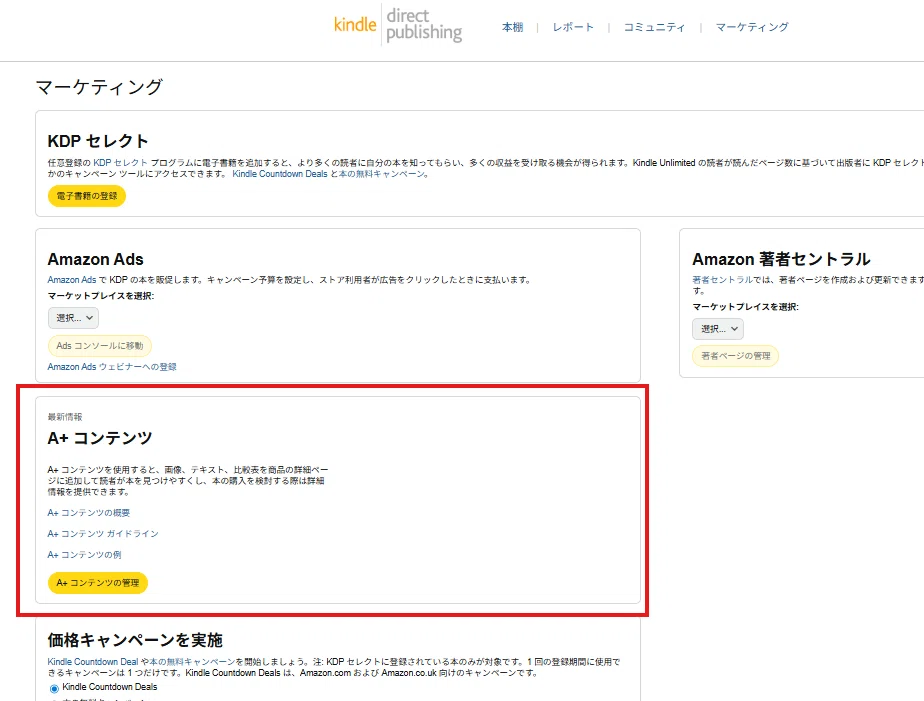Open the 著者セントラル link
Image resolution: width=924 pixels, height=701 pixels.
point(722,280)
